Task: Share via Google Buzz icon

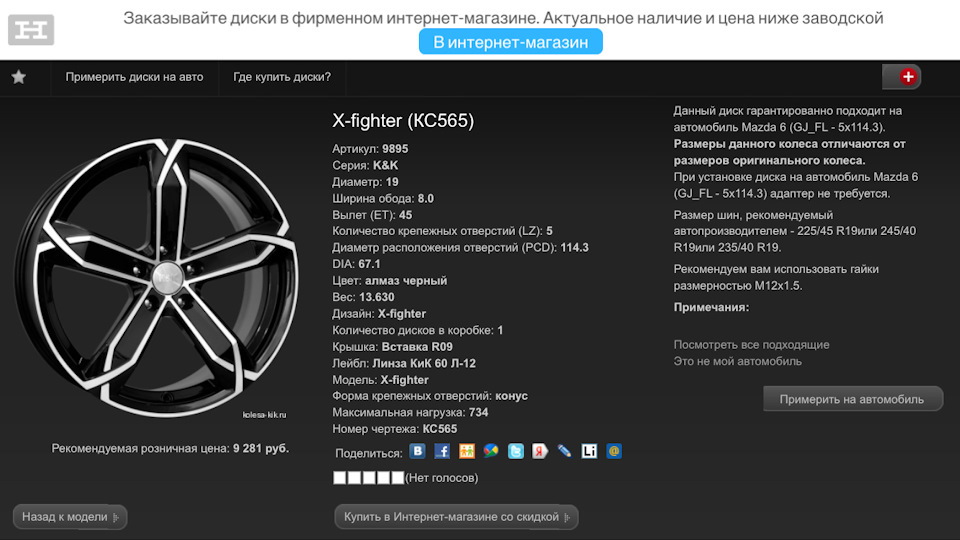Action: point(491,451)
